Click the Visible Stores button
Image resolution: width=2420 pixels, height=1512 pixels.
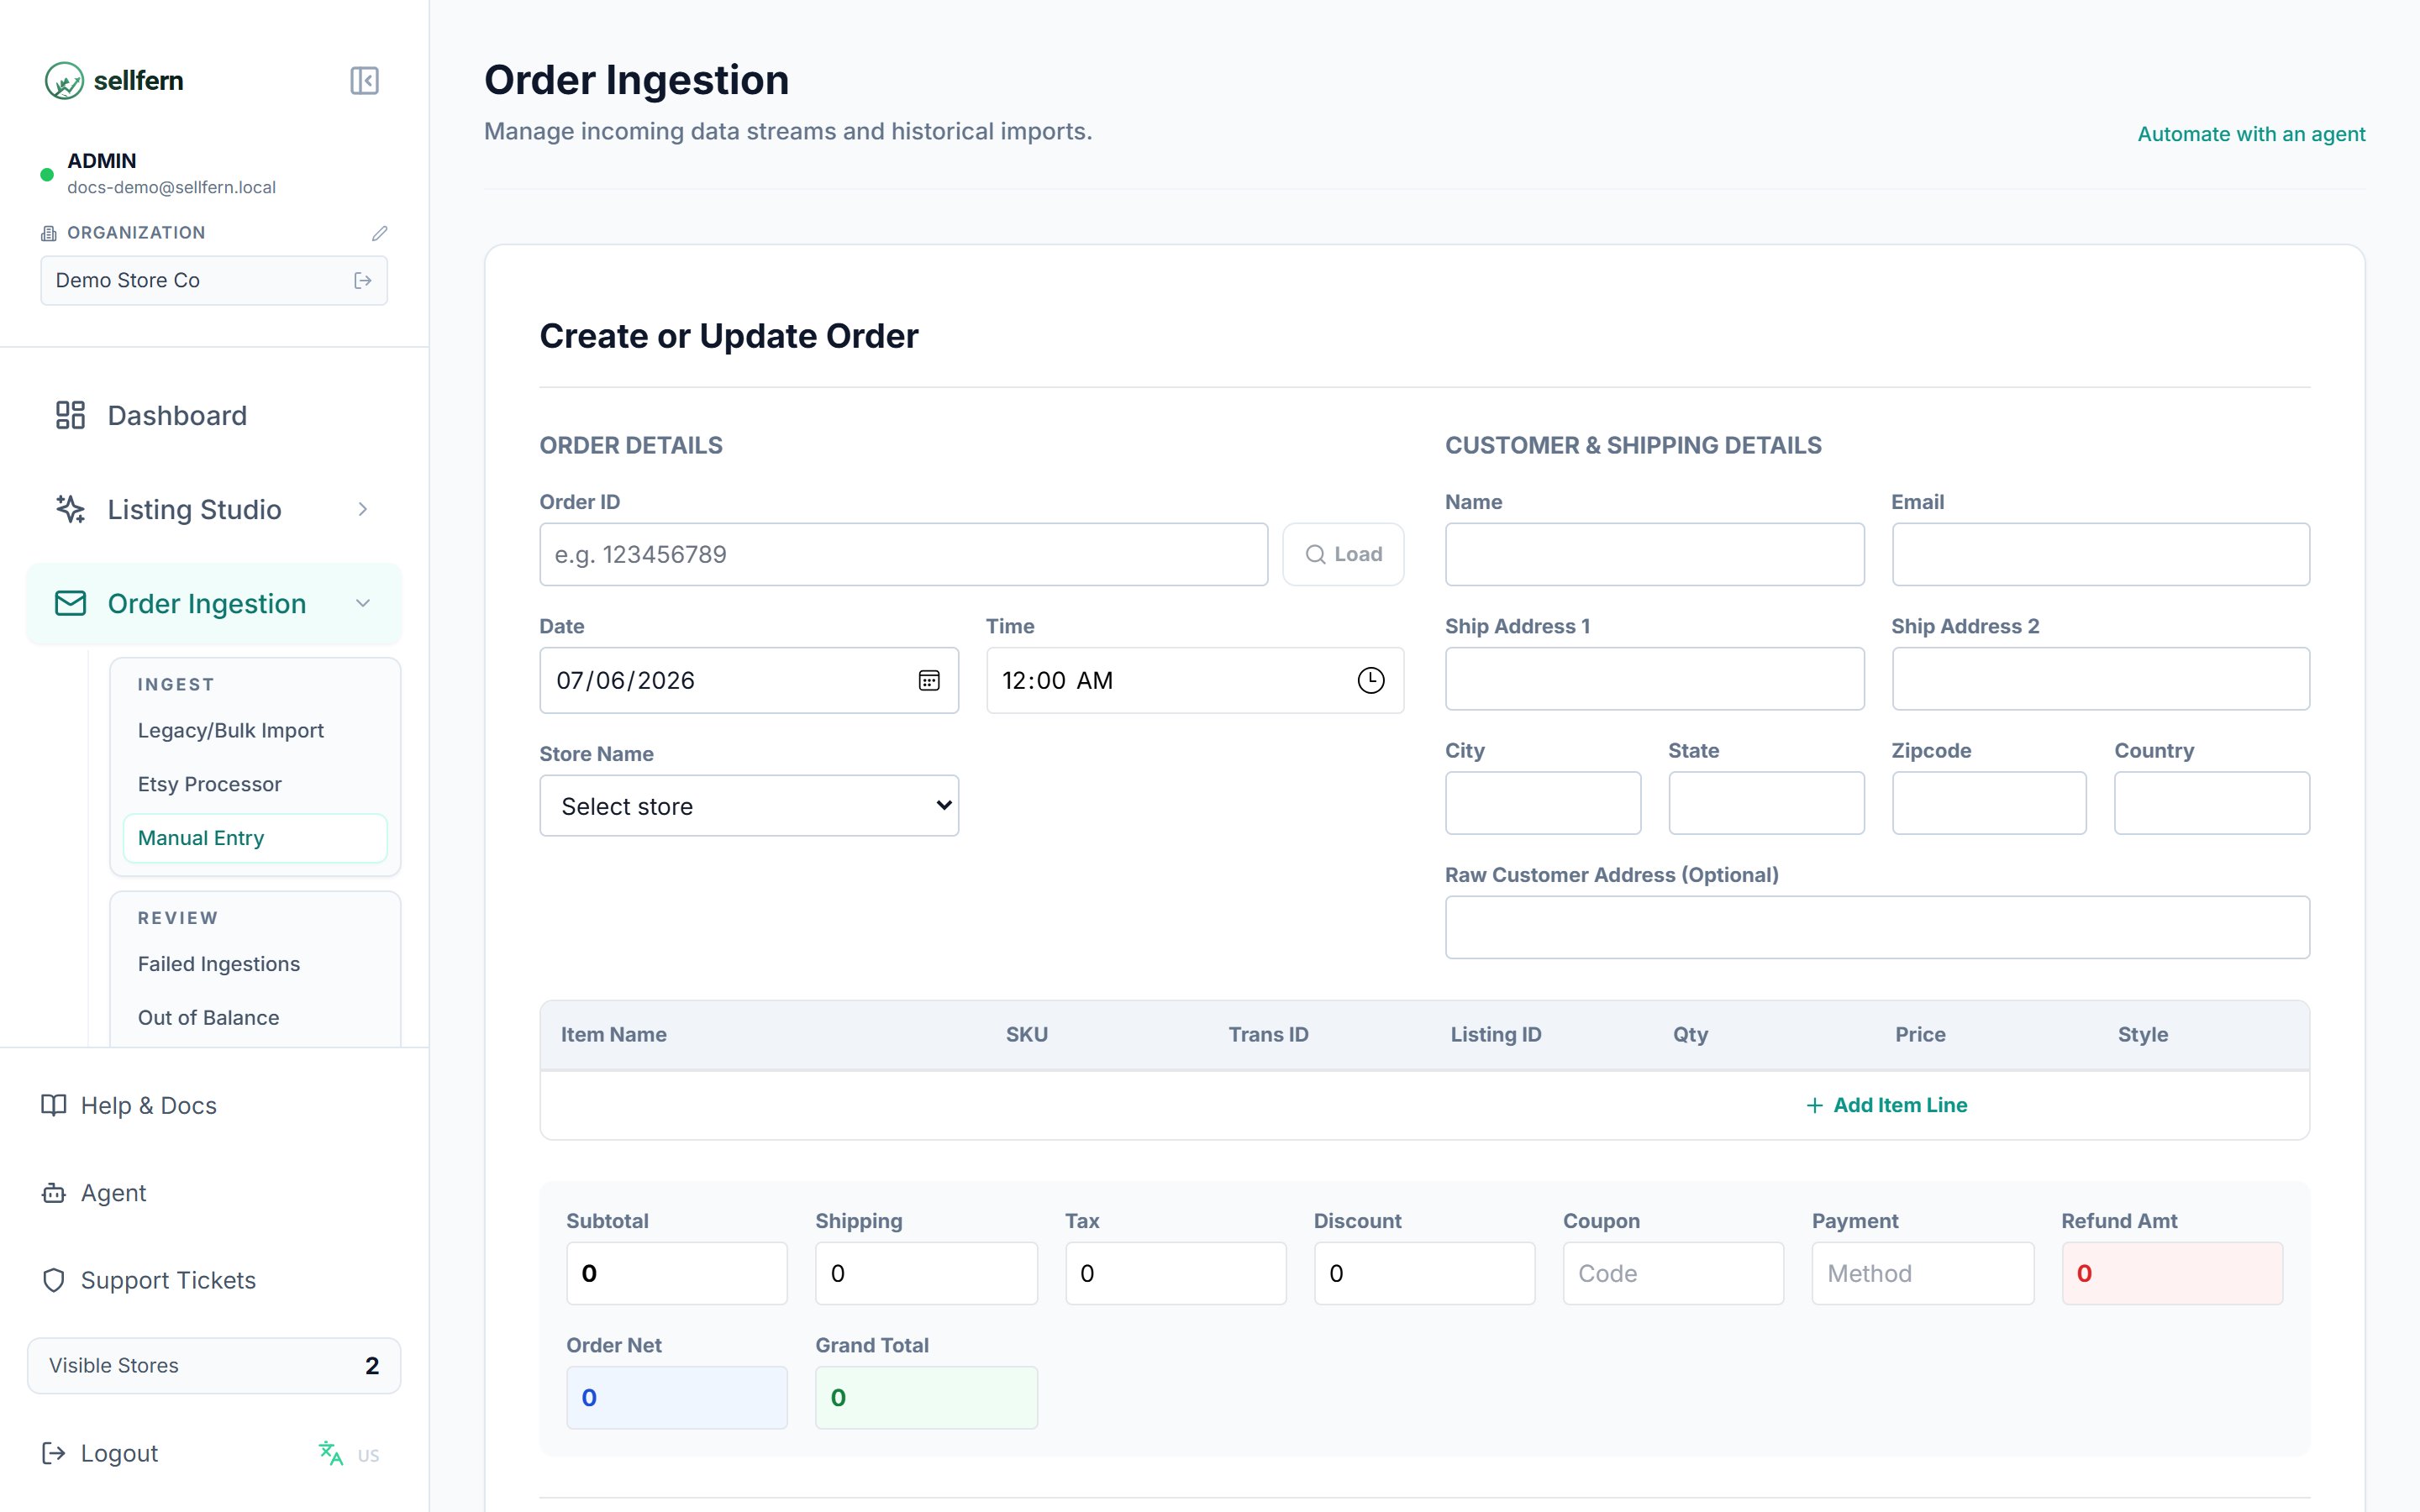214,1366
